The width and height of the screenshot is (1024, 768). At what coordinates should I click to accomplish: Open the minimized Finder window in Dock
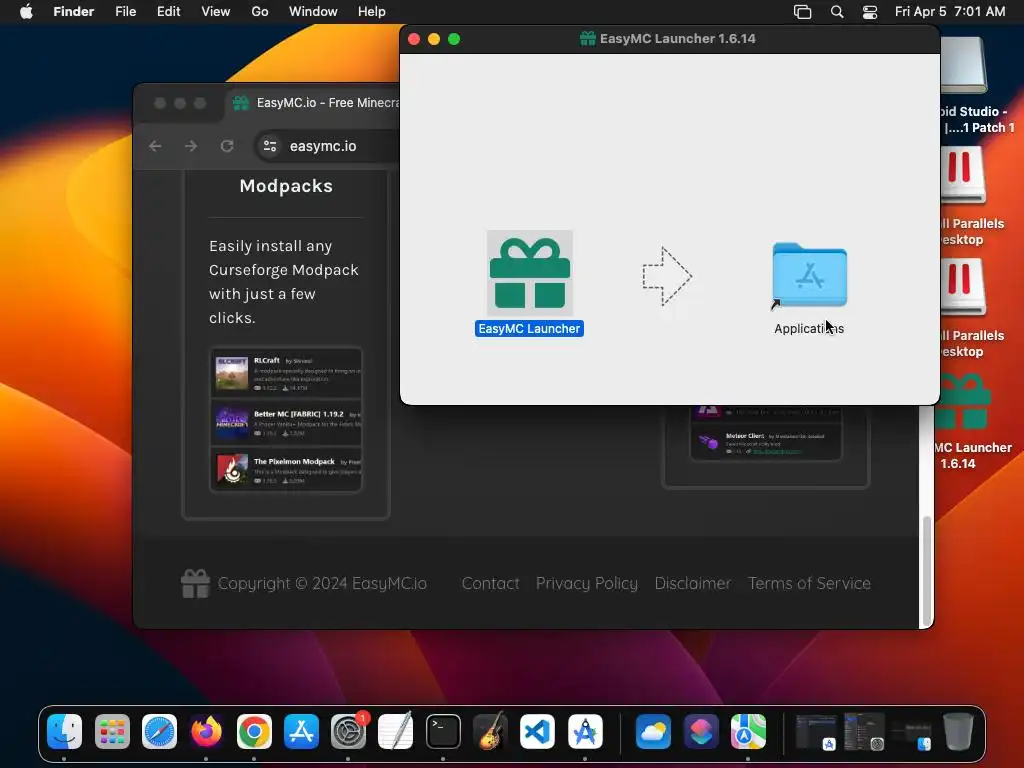click(911, 735)
